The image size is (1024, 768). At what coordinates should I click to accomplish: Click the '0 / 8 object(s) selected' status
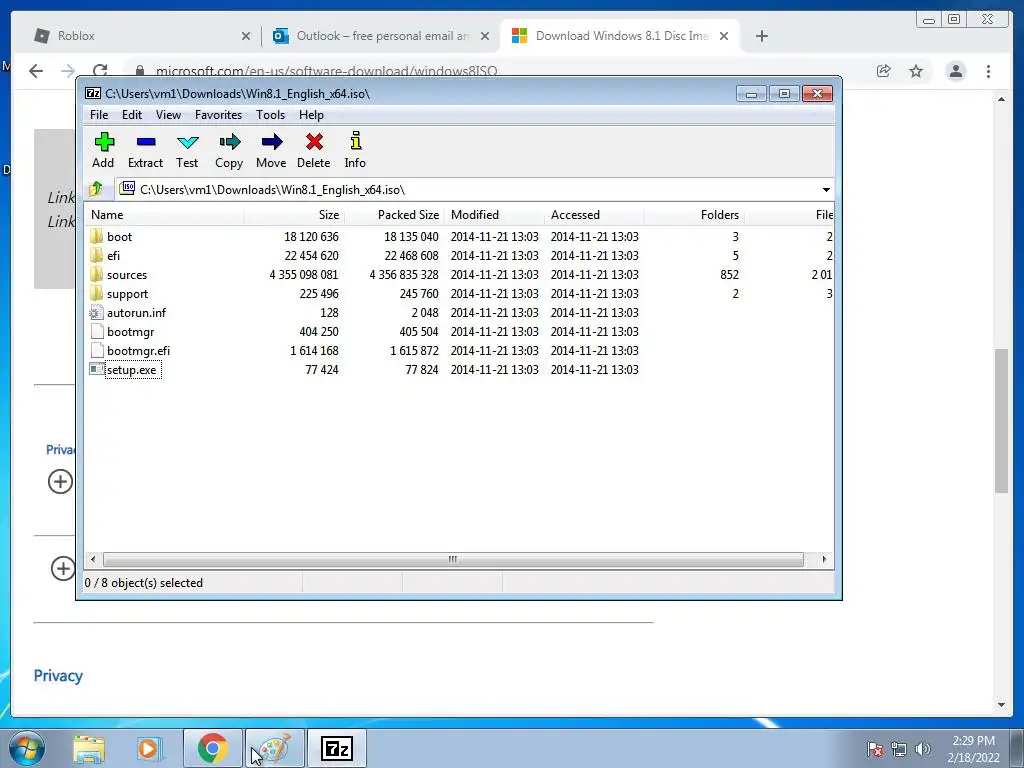tap(144, 583)
